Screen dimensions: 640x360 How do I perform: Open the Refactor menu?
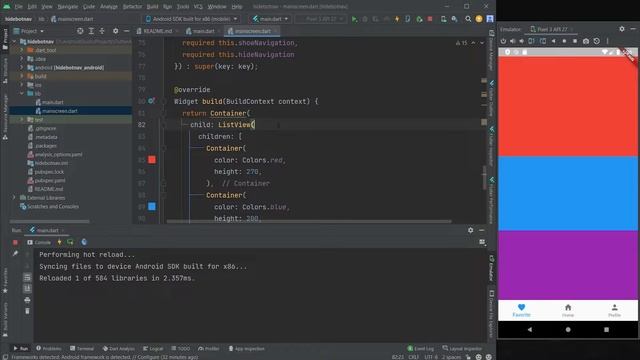[132, 7]
